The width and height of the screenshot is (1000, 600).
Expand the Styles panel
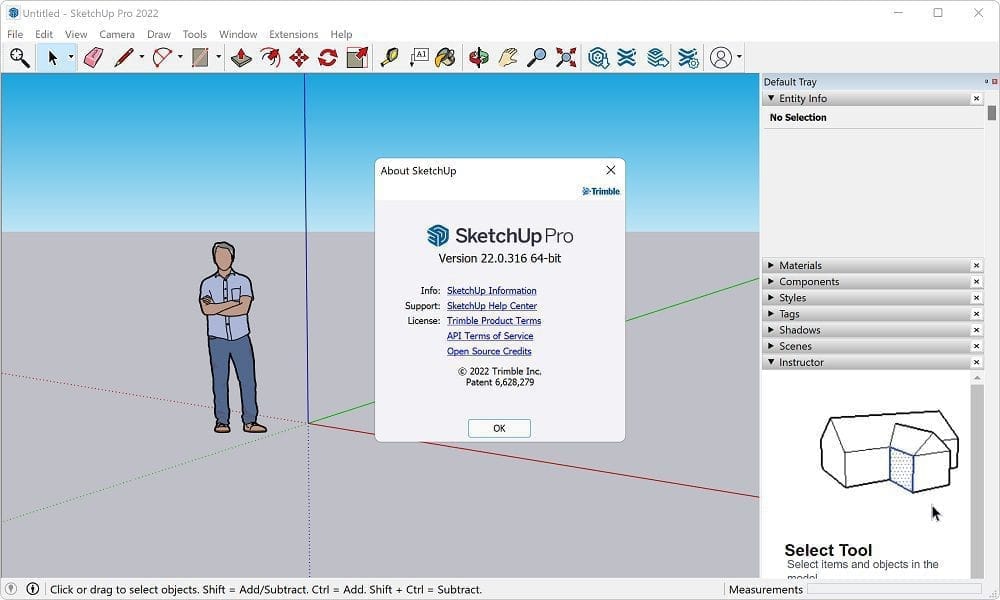click(771, 298)
